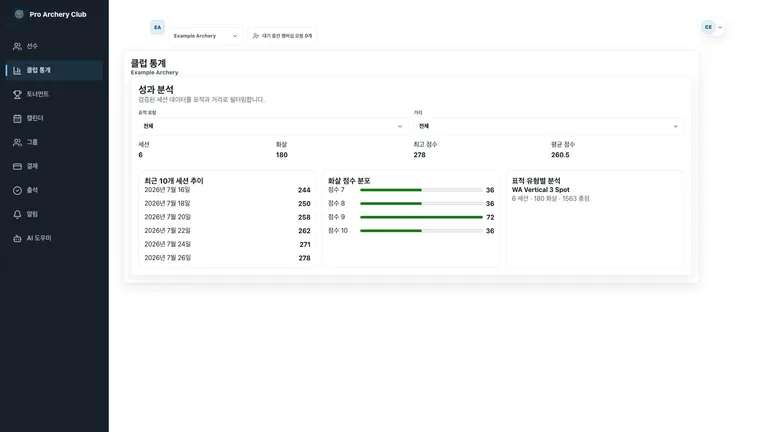768x432 pixels.
Task: Select the 2026년 7월 18일 session row
Action: click(x=227, y=203)
